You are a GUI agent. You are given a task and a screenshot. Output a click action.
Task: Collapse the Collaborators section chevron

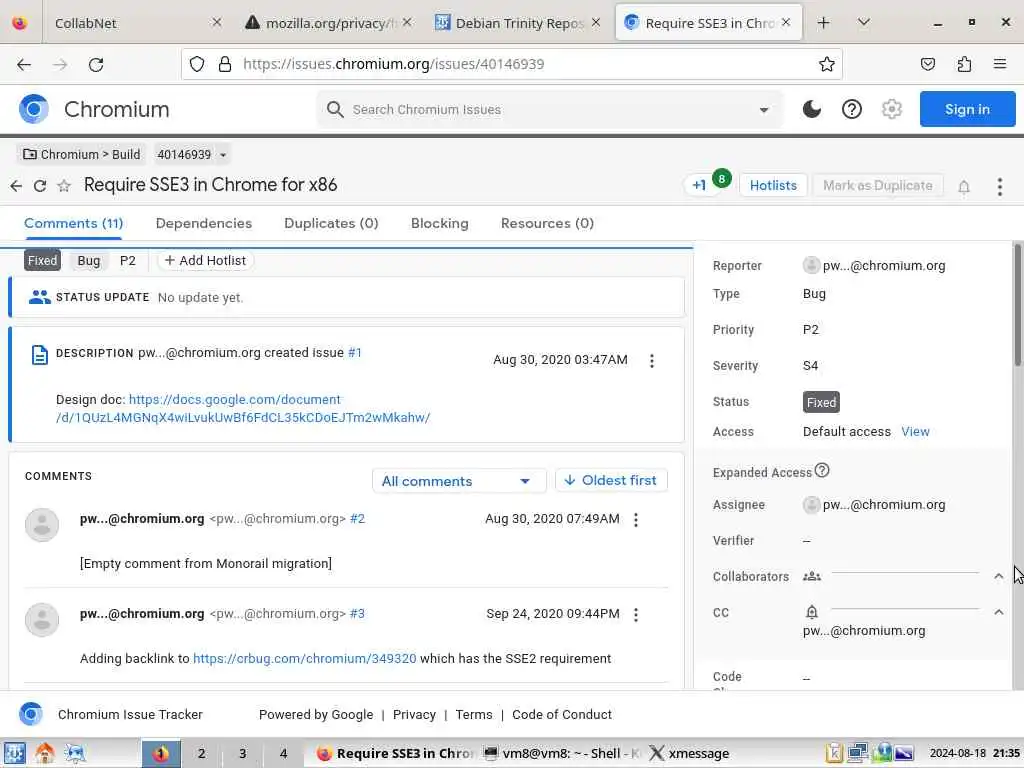(x=999, y=576)
